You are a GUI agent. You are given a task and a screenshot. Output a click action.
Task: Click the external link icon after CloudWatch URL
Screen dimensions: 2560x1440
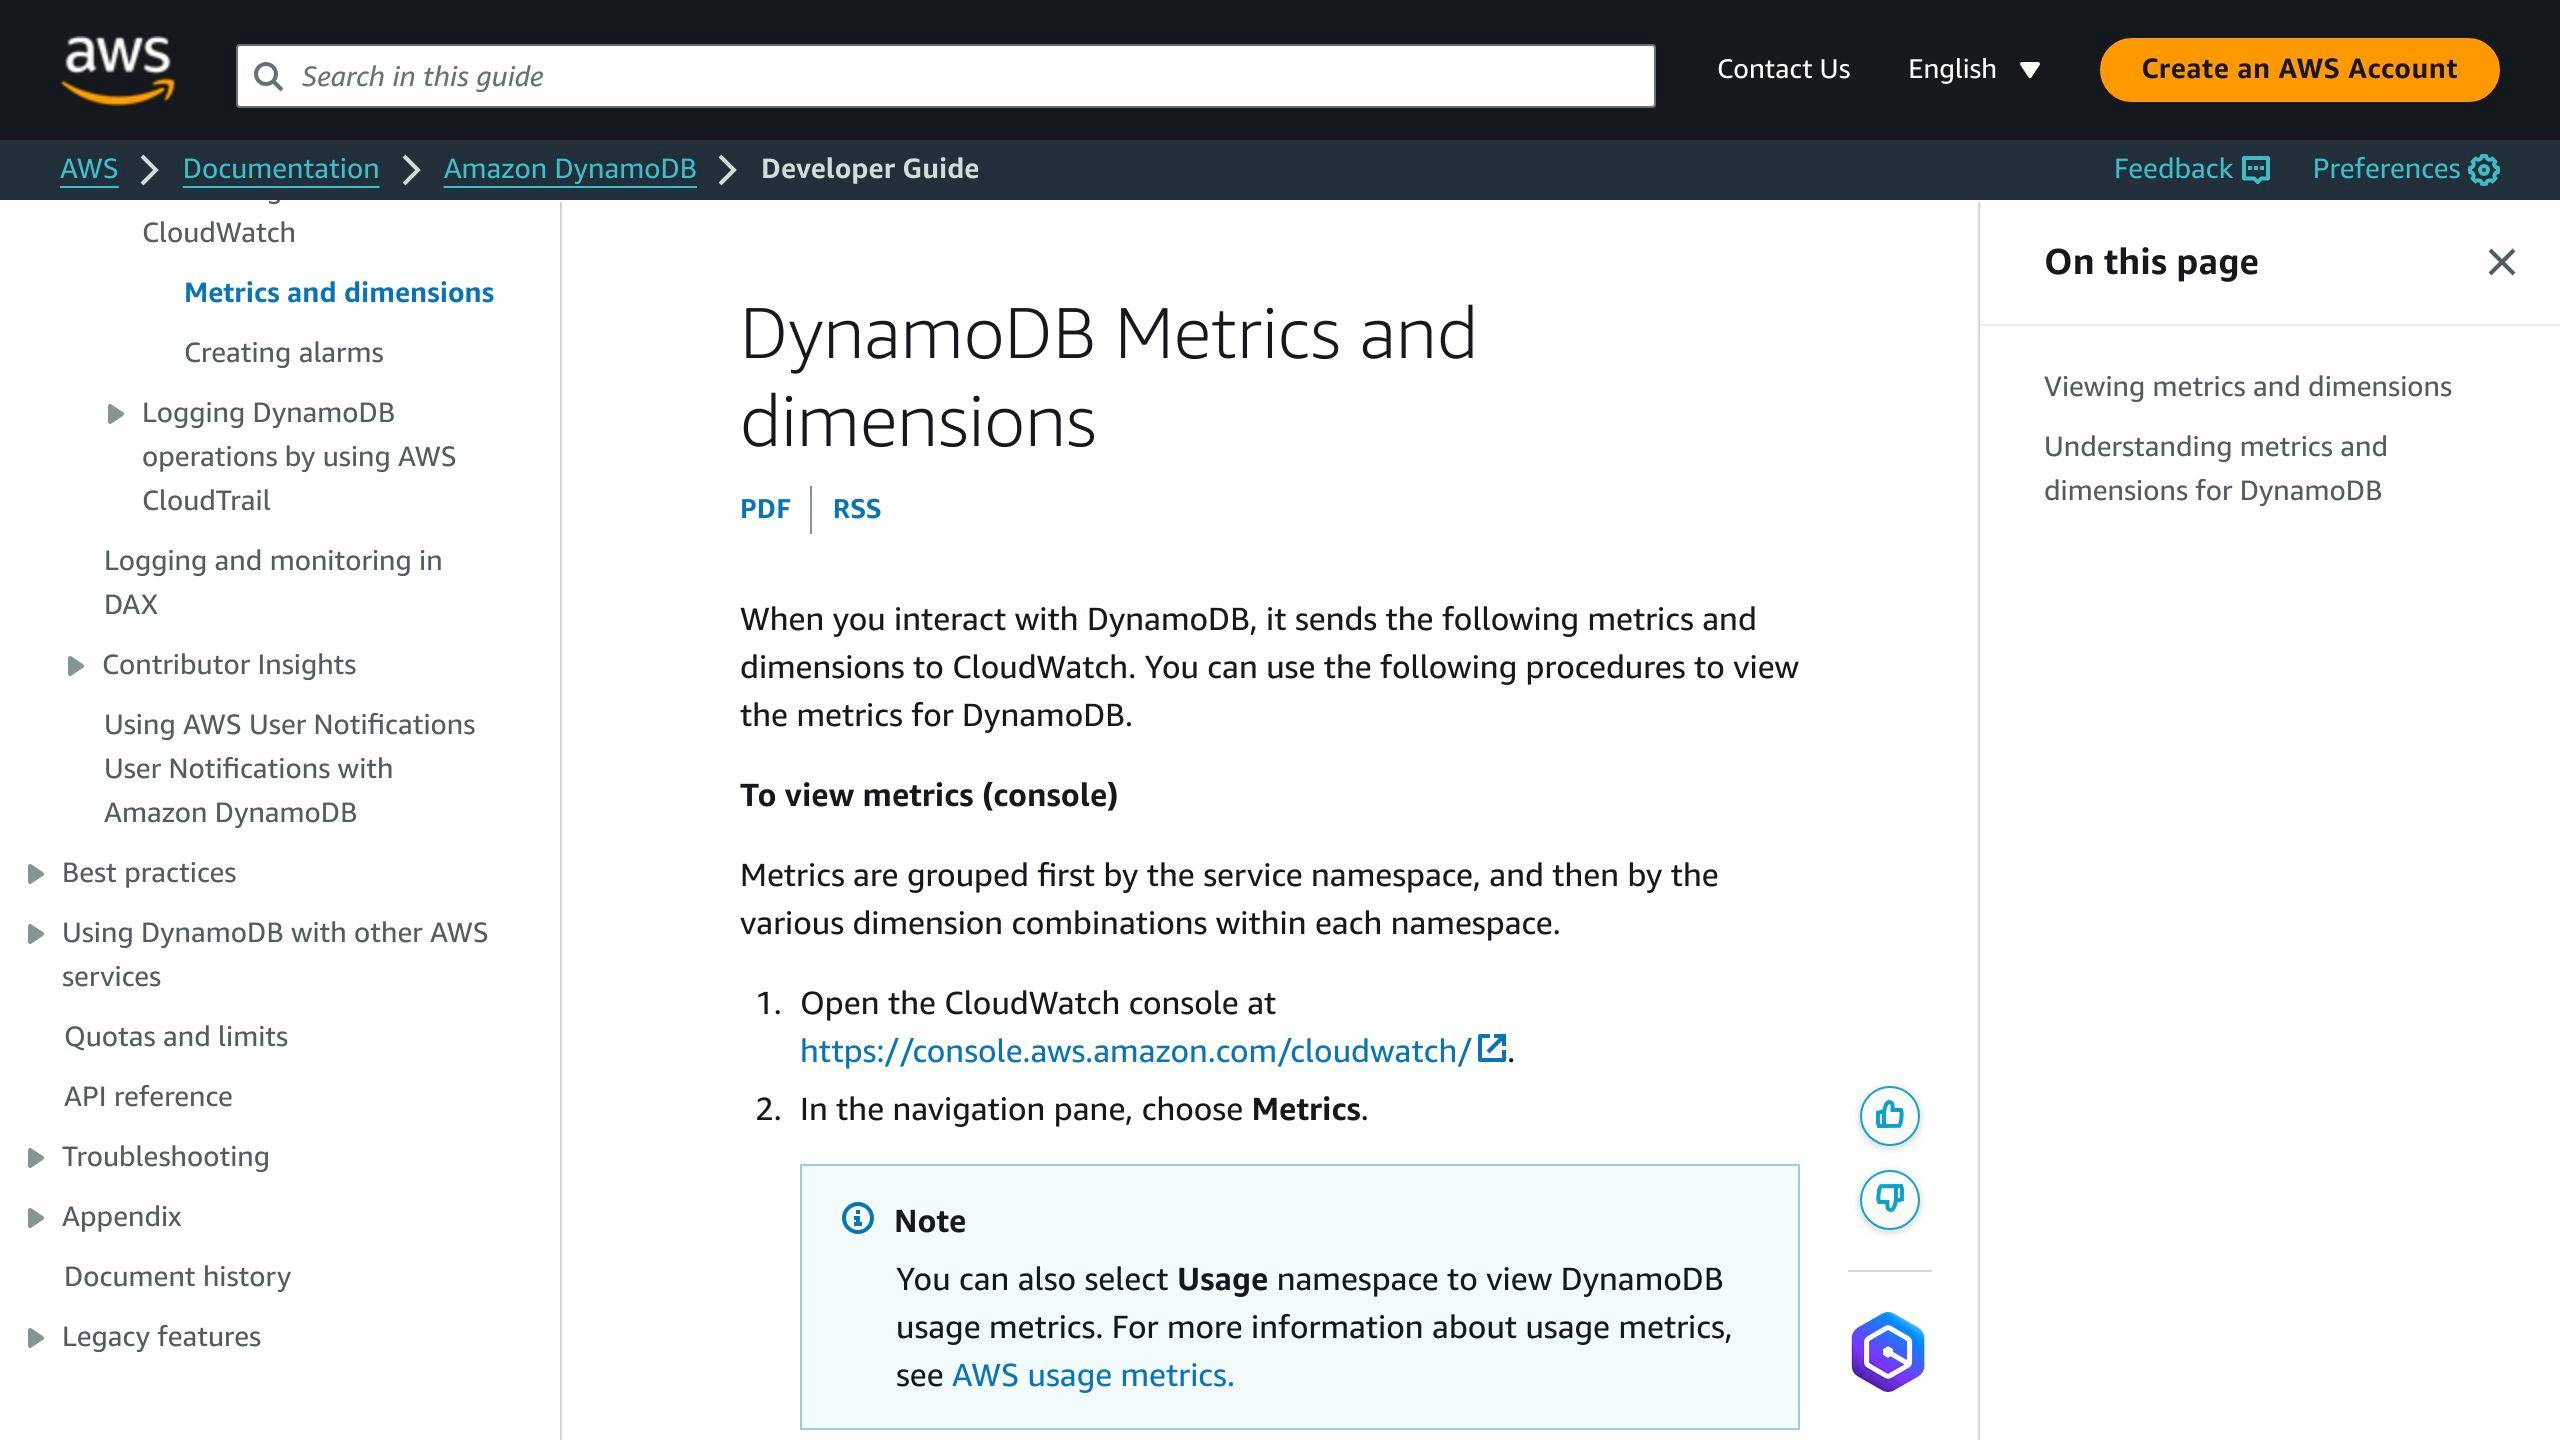pyautogui.click(x=1492, y=1049)
